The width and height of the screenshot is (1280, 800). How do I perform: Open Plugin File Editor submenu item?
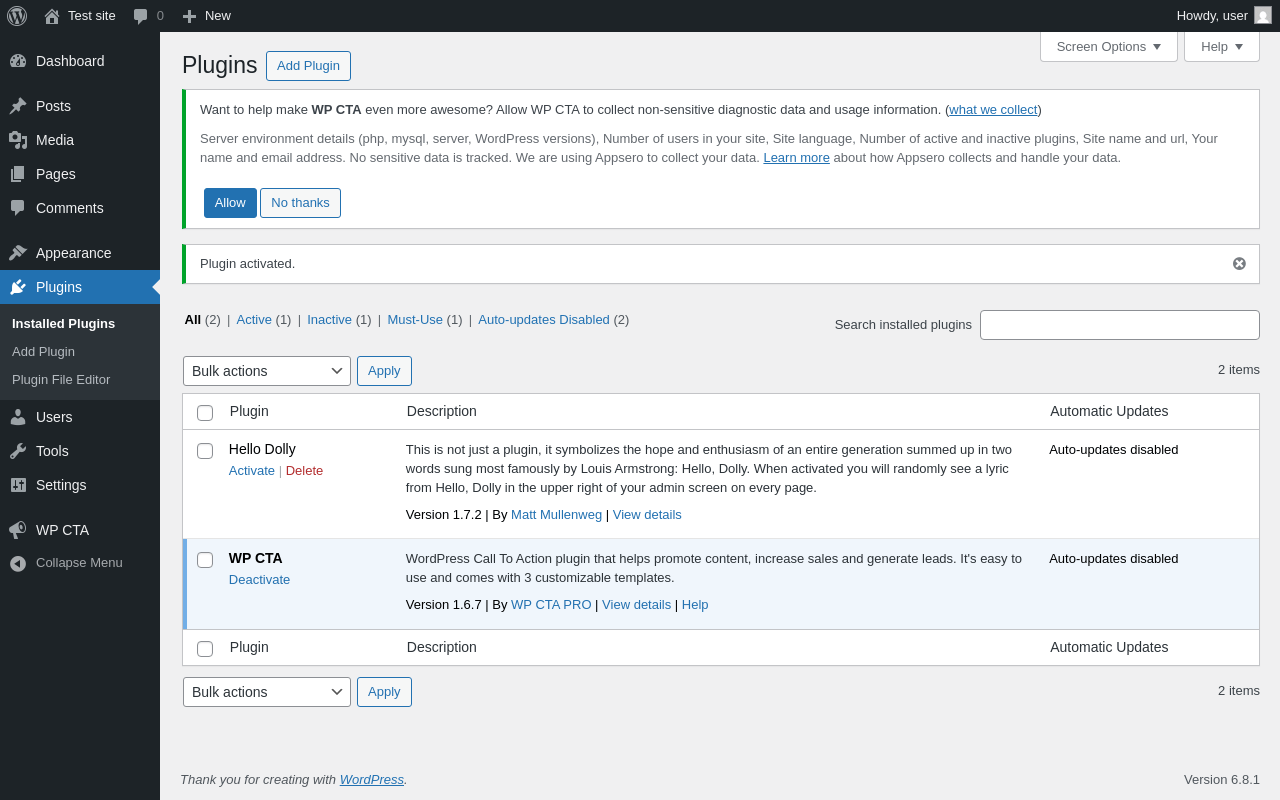point(61,380)
